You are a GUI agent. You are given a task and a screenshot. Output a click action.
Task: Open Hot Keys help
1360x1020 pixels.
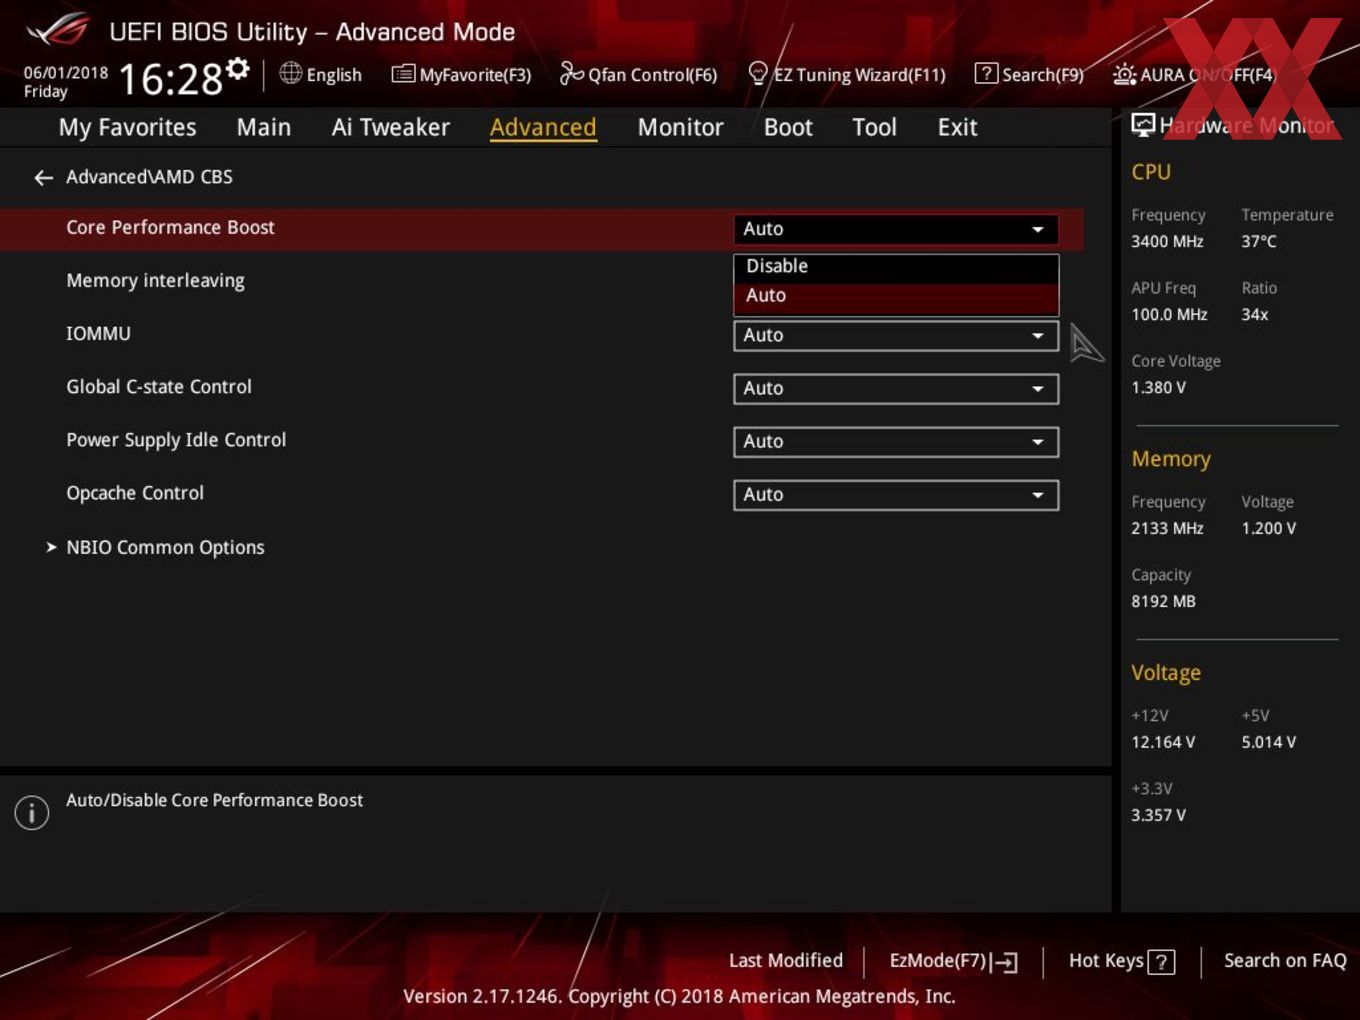tap(1121, 961)
